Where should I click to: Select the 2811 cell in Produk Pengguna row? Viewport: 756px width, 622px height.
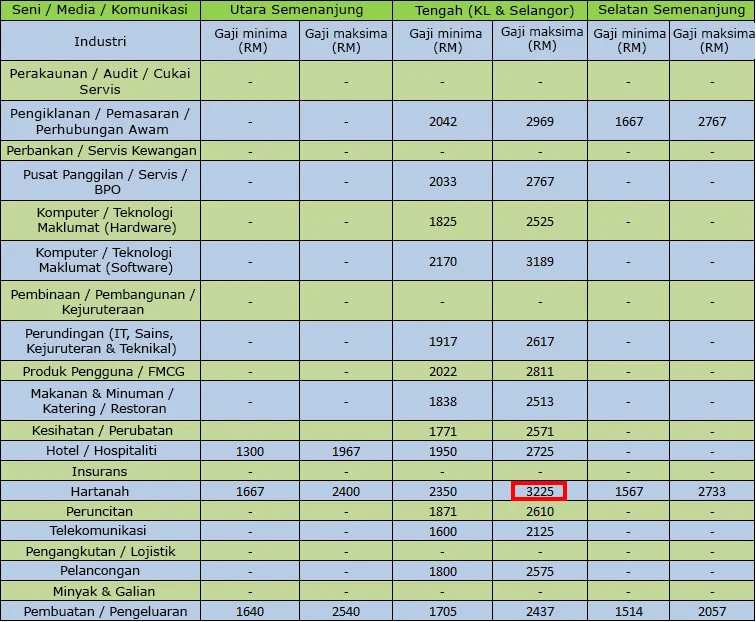539,371
